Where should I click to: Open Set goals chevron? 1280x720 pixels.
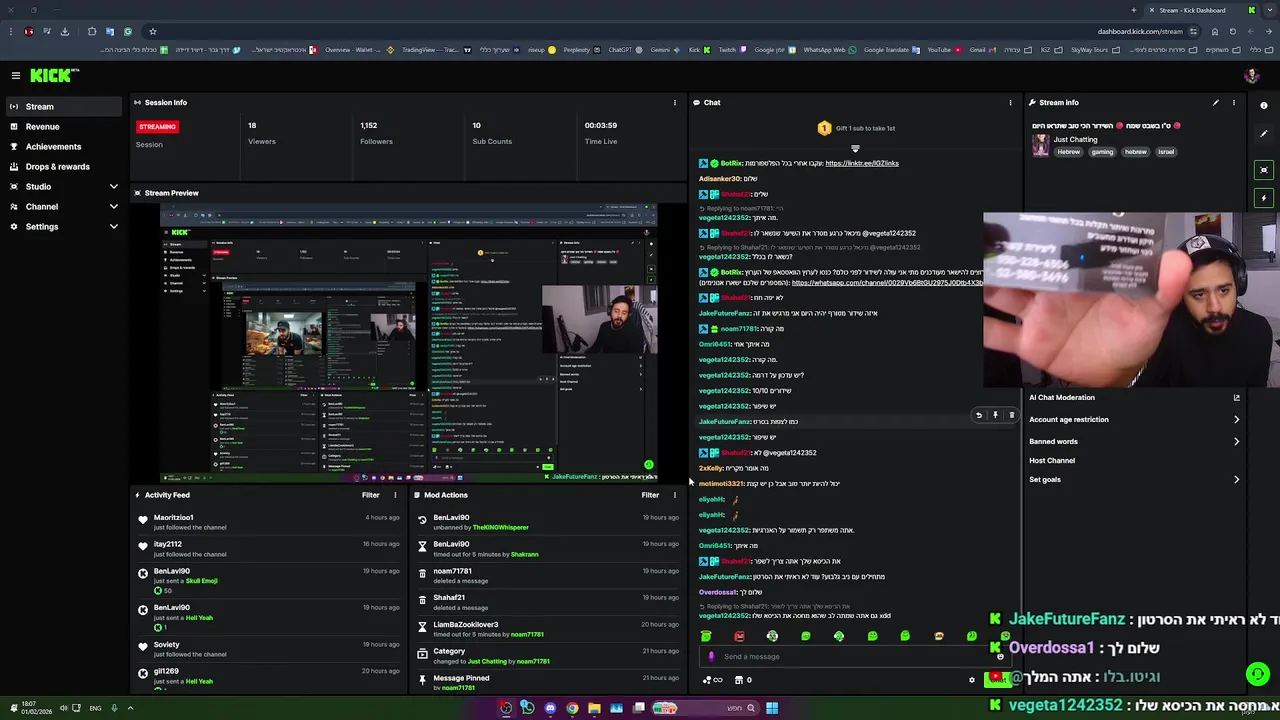pos(1236,480)
